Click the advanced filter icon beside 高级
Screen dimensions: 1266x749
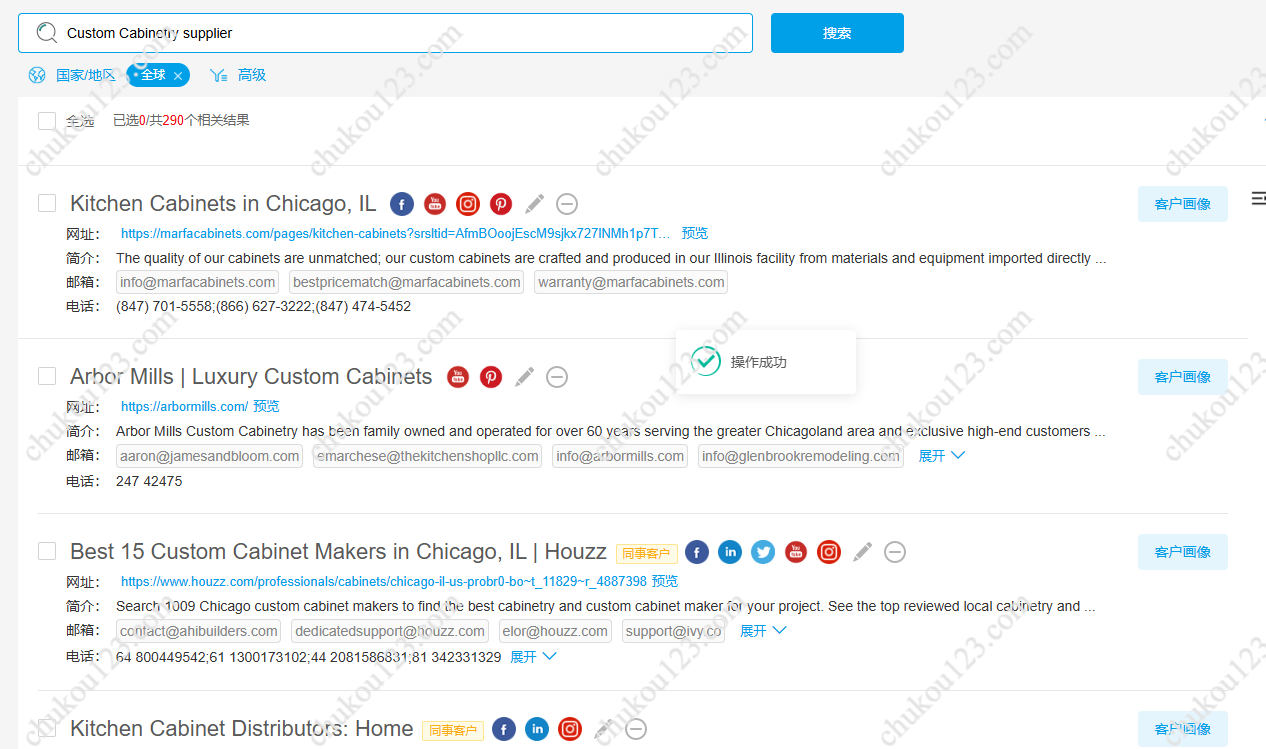(219, 75)
